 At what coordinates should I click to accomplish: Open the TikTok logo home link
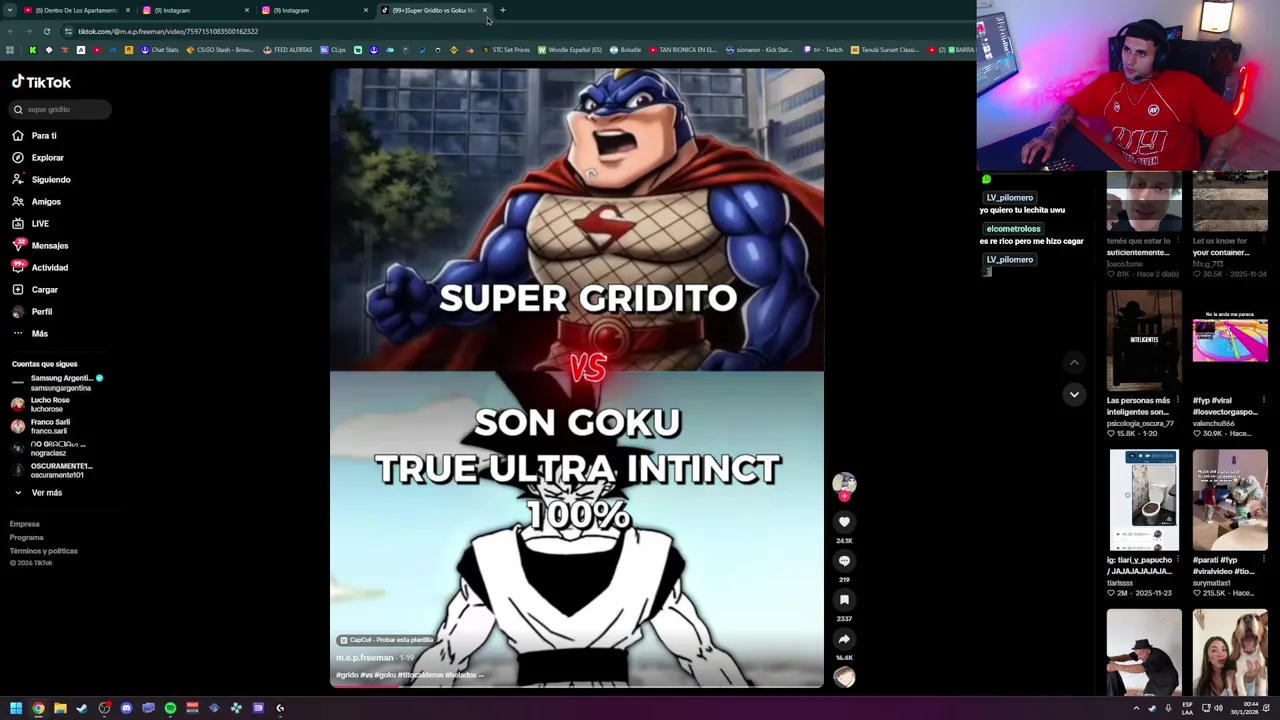pyautogui.click(x=41, y=82)
